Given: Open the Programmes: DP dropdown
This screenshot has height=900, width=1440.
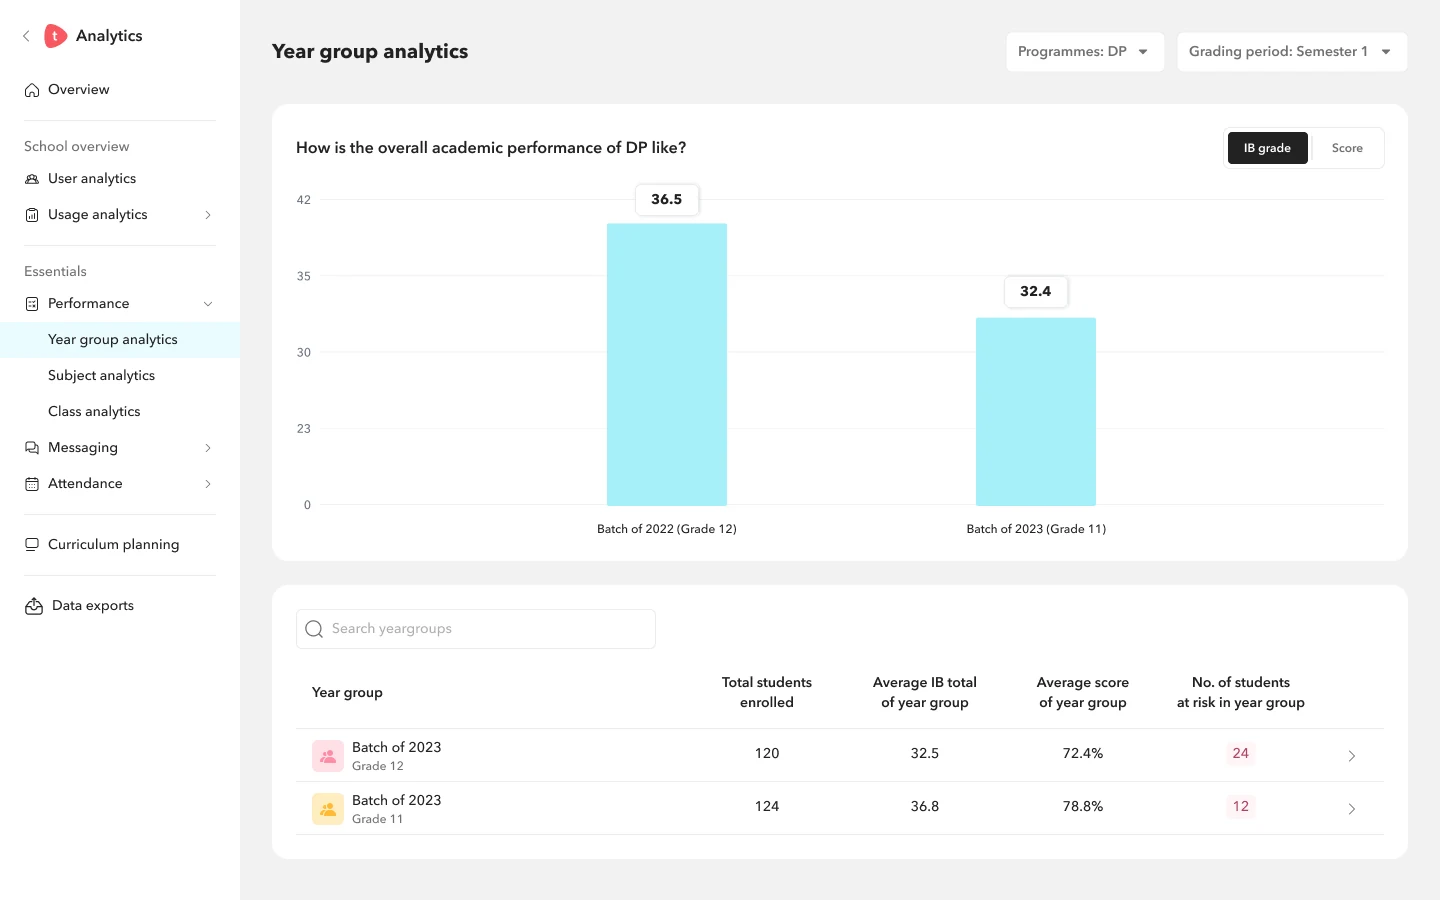Looking at the screenshot, I should click(x=1085, y=52).
